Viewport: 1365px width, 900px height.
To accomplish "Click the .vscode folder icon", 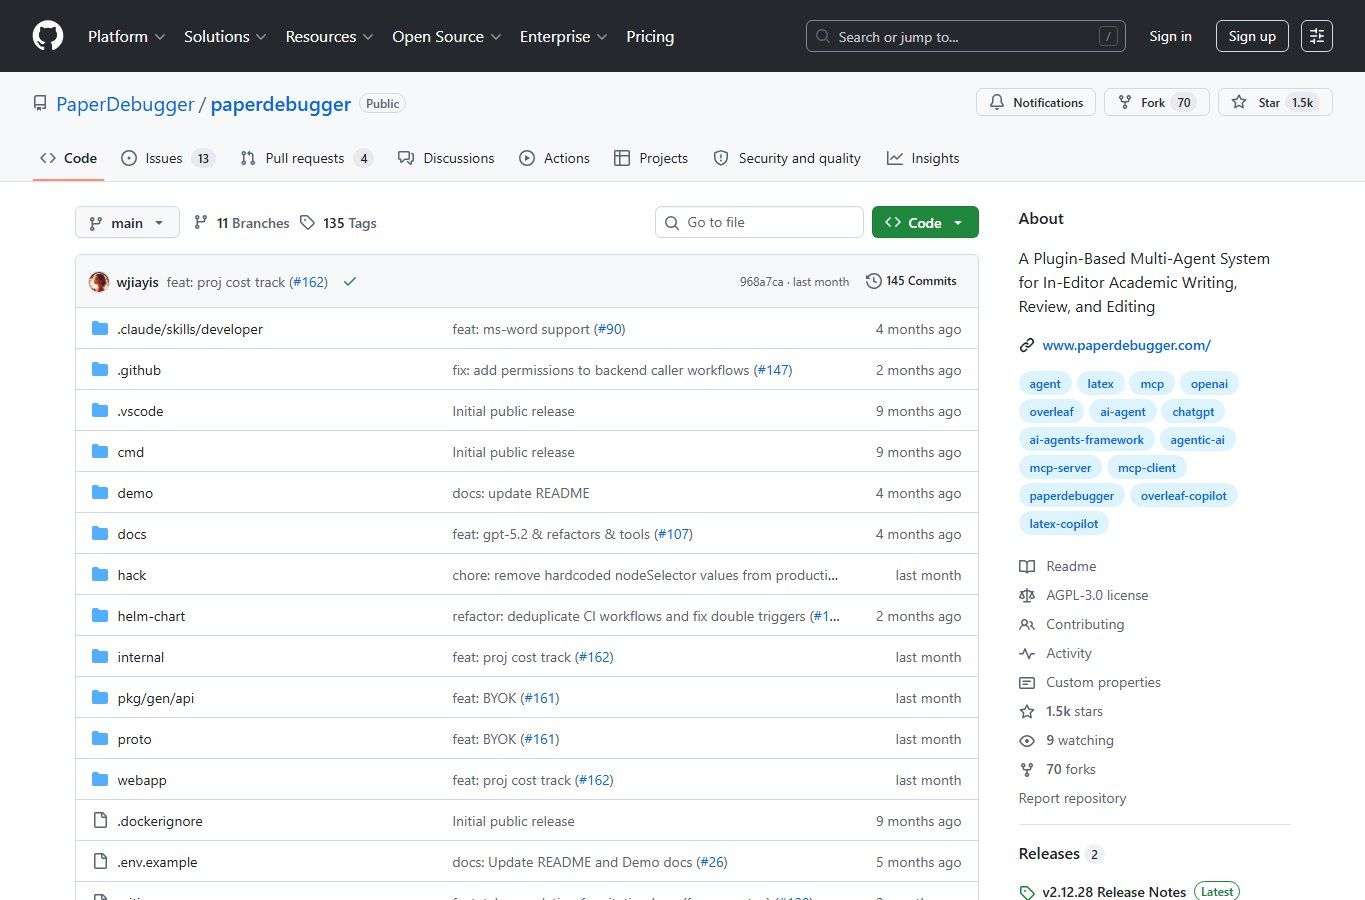I will pos(100,410).
